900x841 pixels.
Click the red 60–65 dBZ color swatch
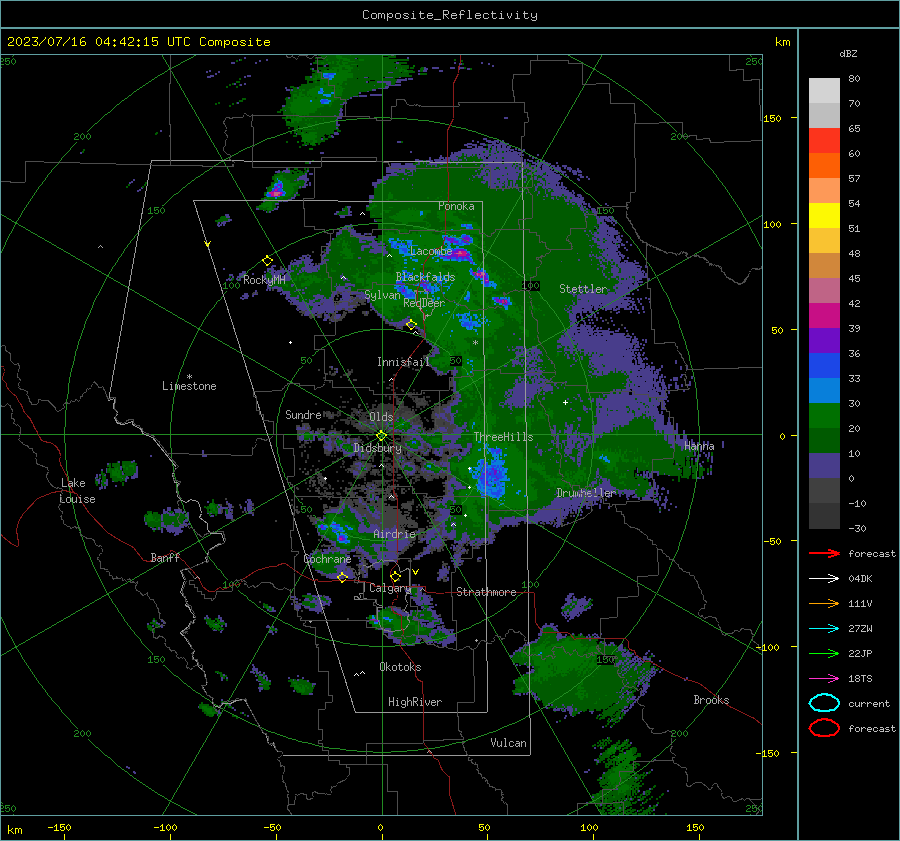[824, 141]
